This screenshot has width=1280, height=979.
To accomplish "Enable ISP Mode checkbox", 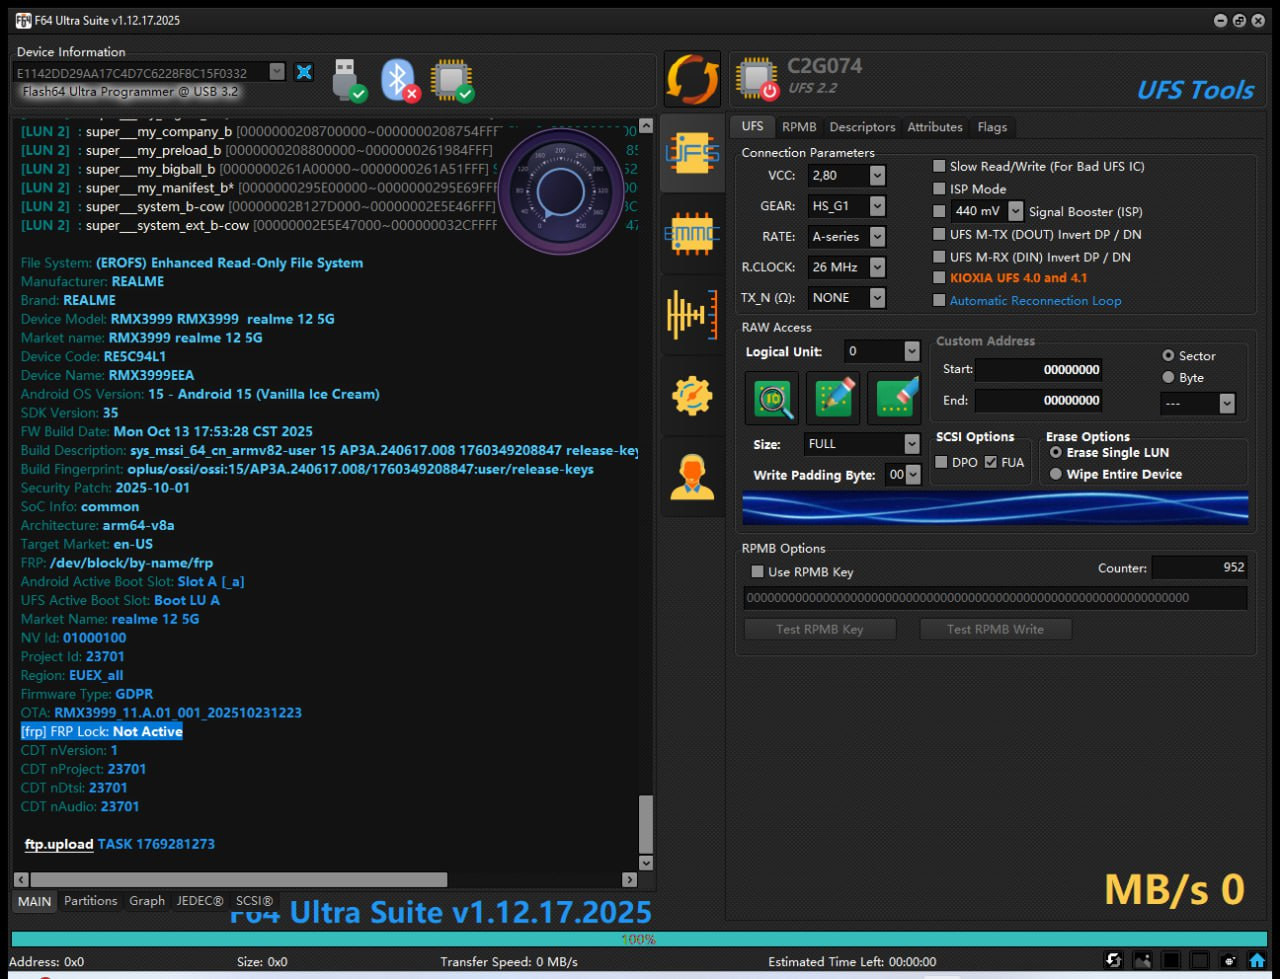I will (x=939, y=188).
